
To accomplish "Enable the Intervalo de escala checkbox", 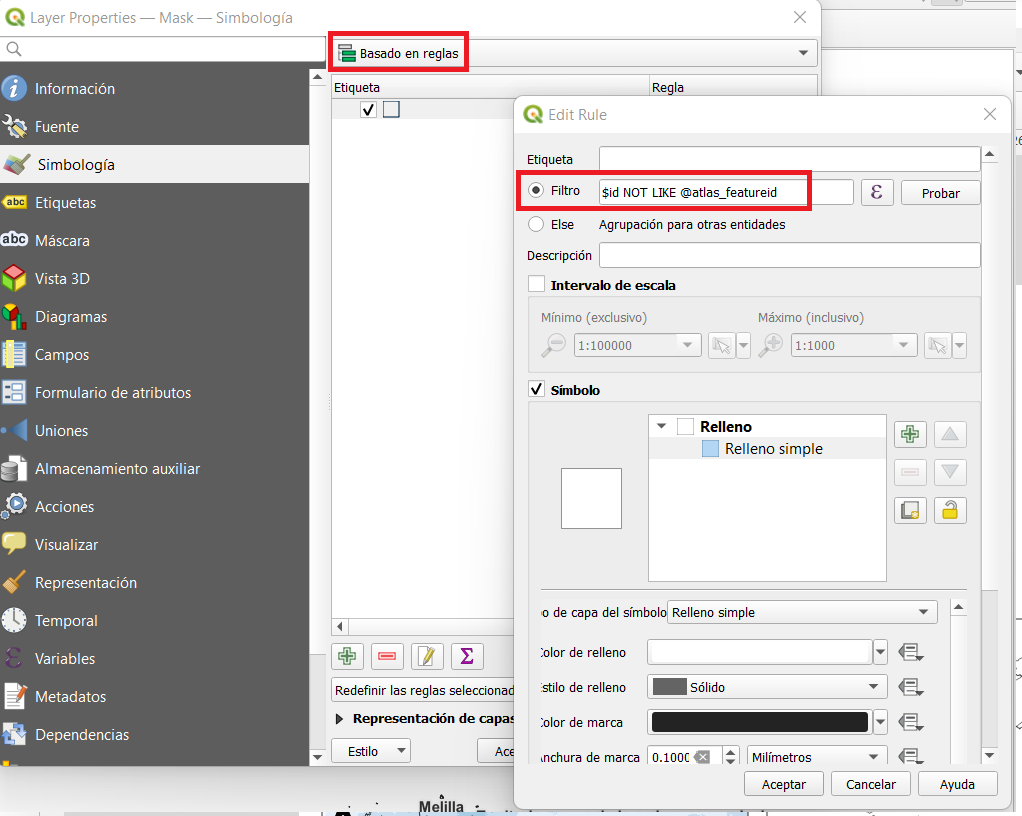I will [537, 285].
